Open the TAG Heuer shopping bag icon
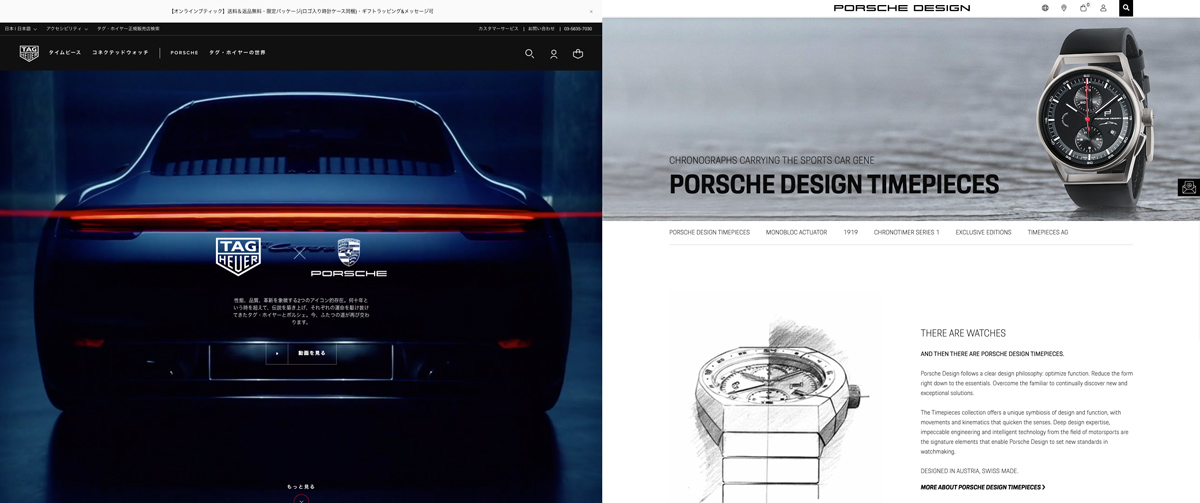Screen dimensions: 1200x503 pos(578,53)
